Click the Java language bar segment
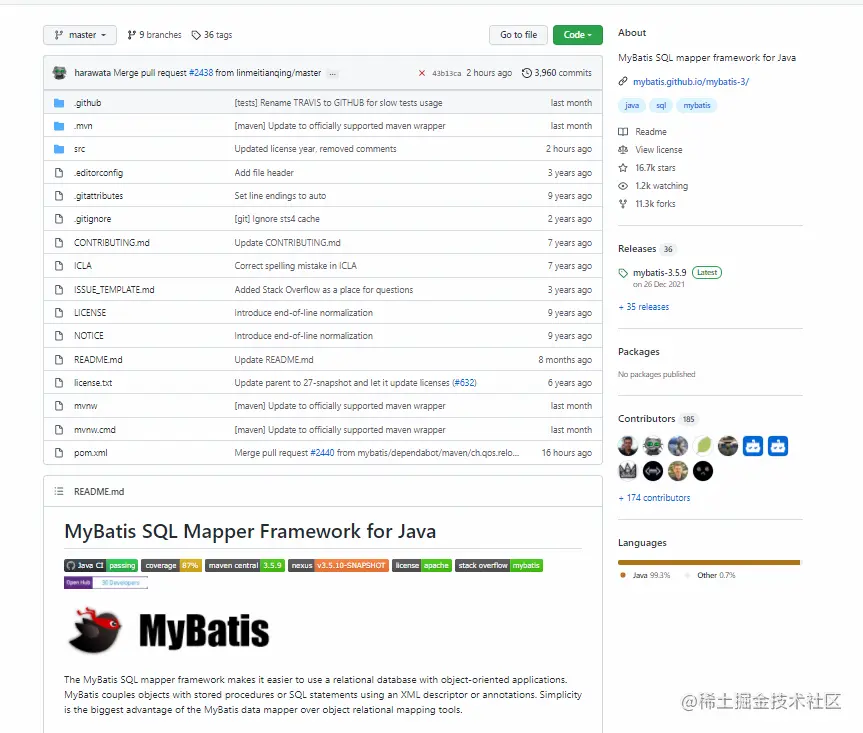 click(708, 562)
